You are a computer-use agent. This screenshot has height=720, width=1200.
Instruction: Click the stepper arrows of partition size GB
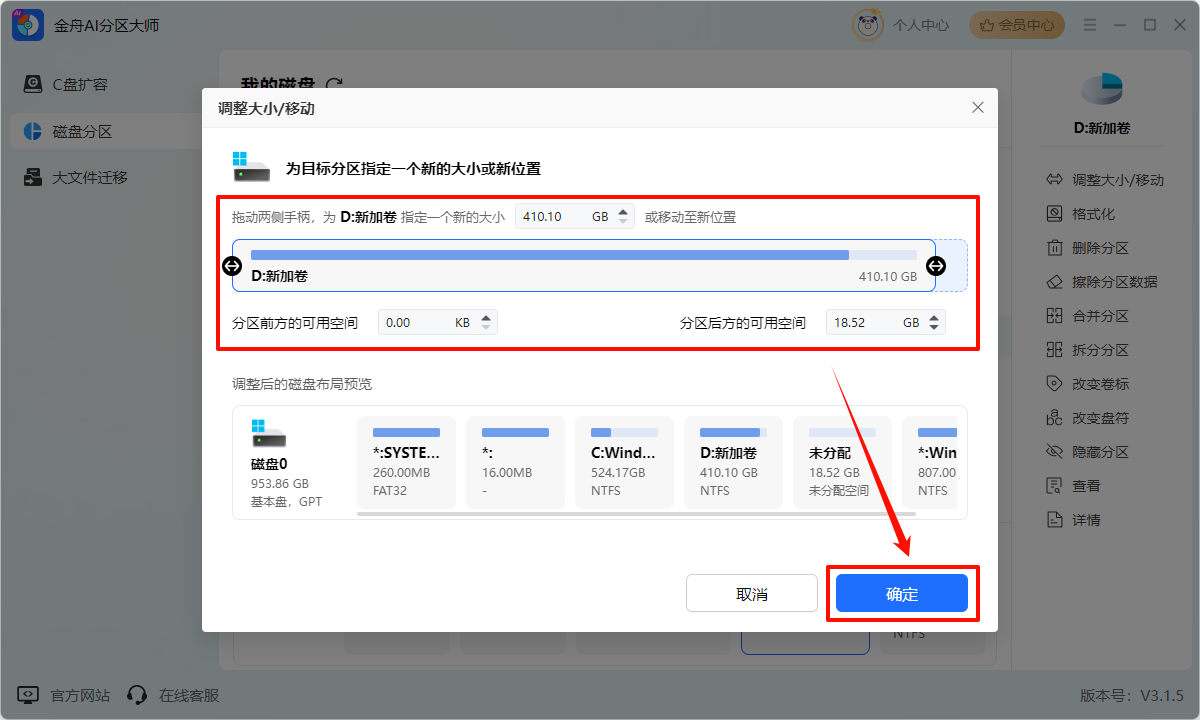point(624,217)
